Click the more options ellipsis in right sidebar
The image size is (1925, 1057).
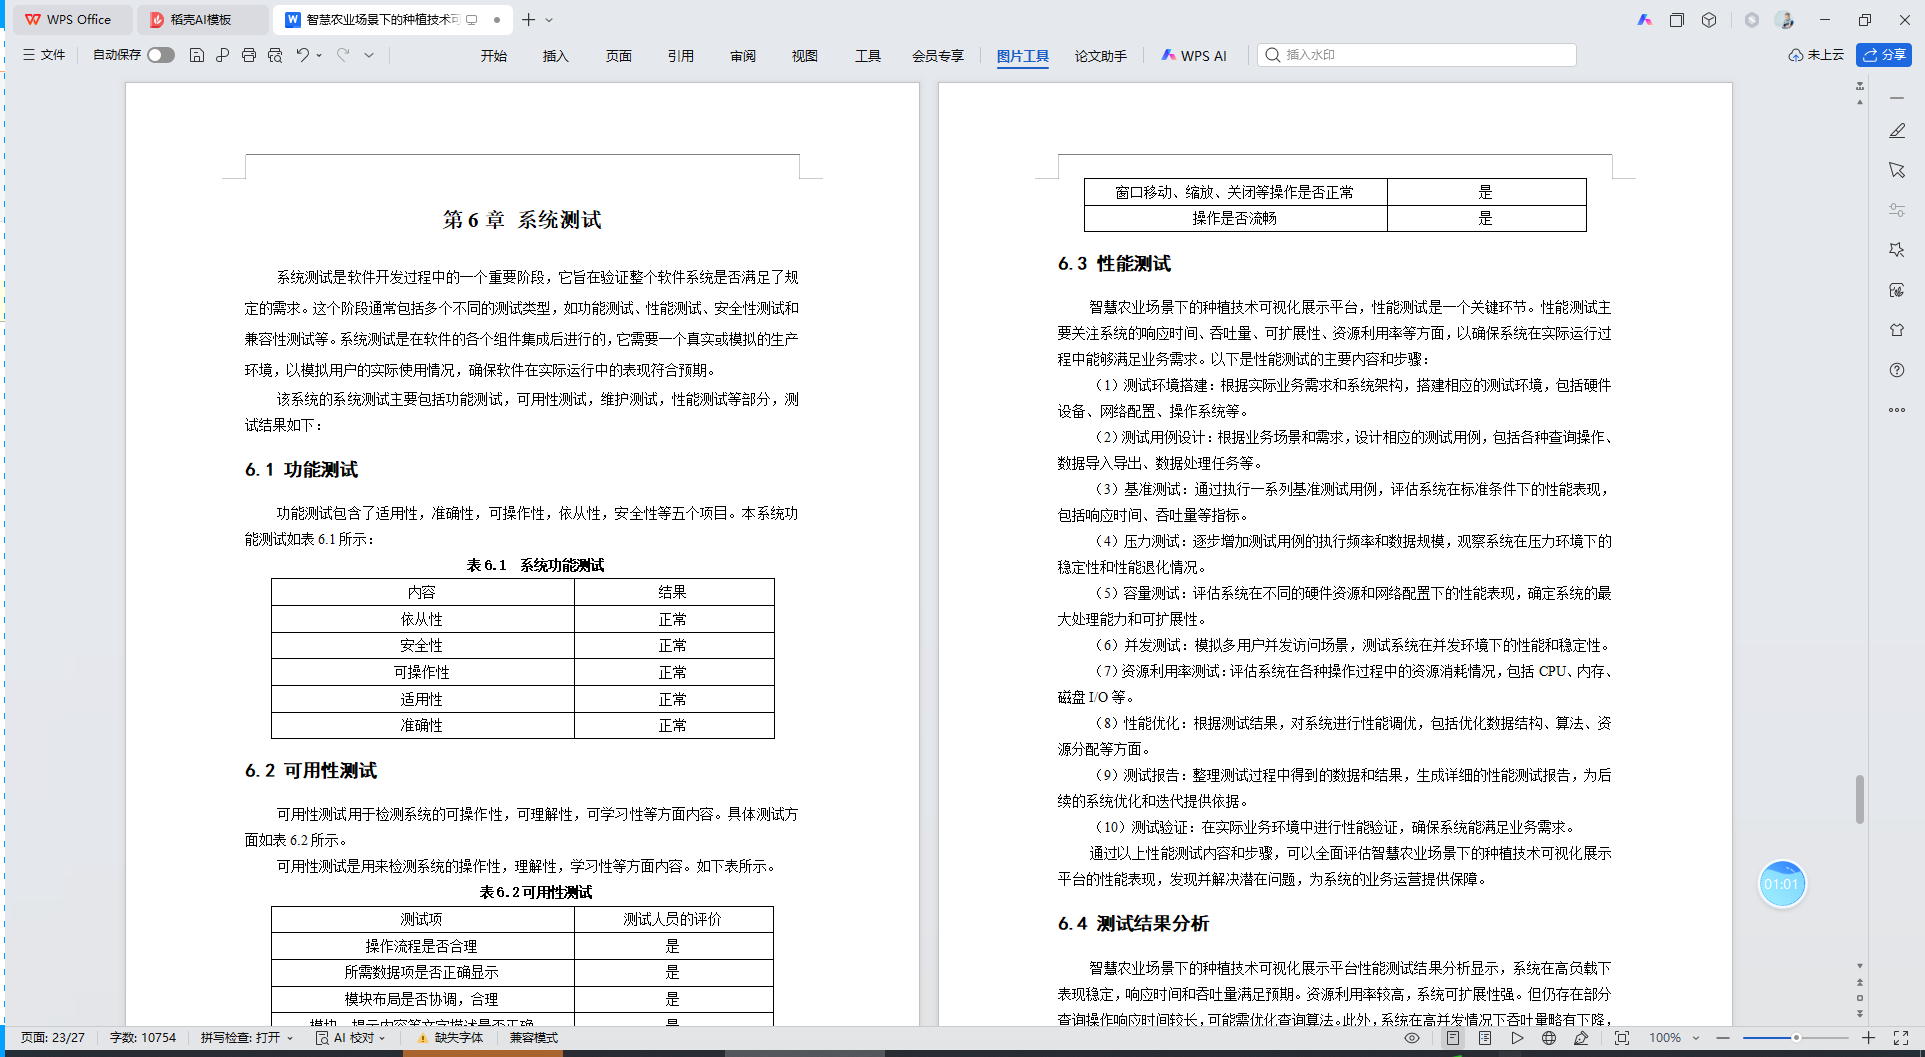click(x=1897, y=410)
